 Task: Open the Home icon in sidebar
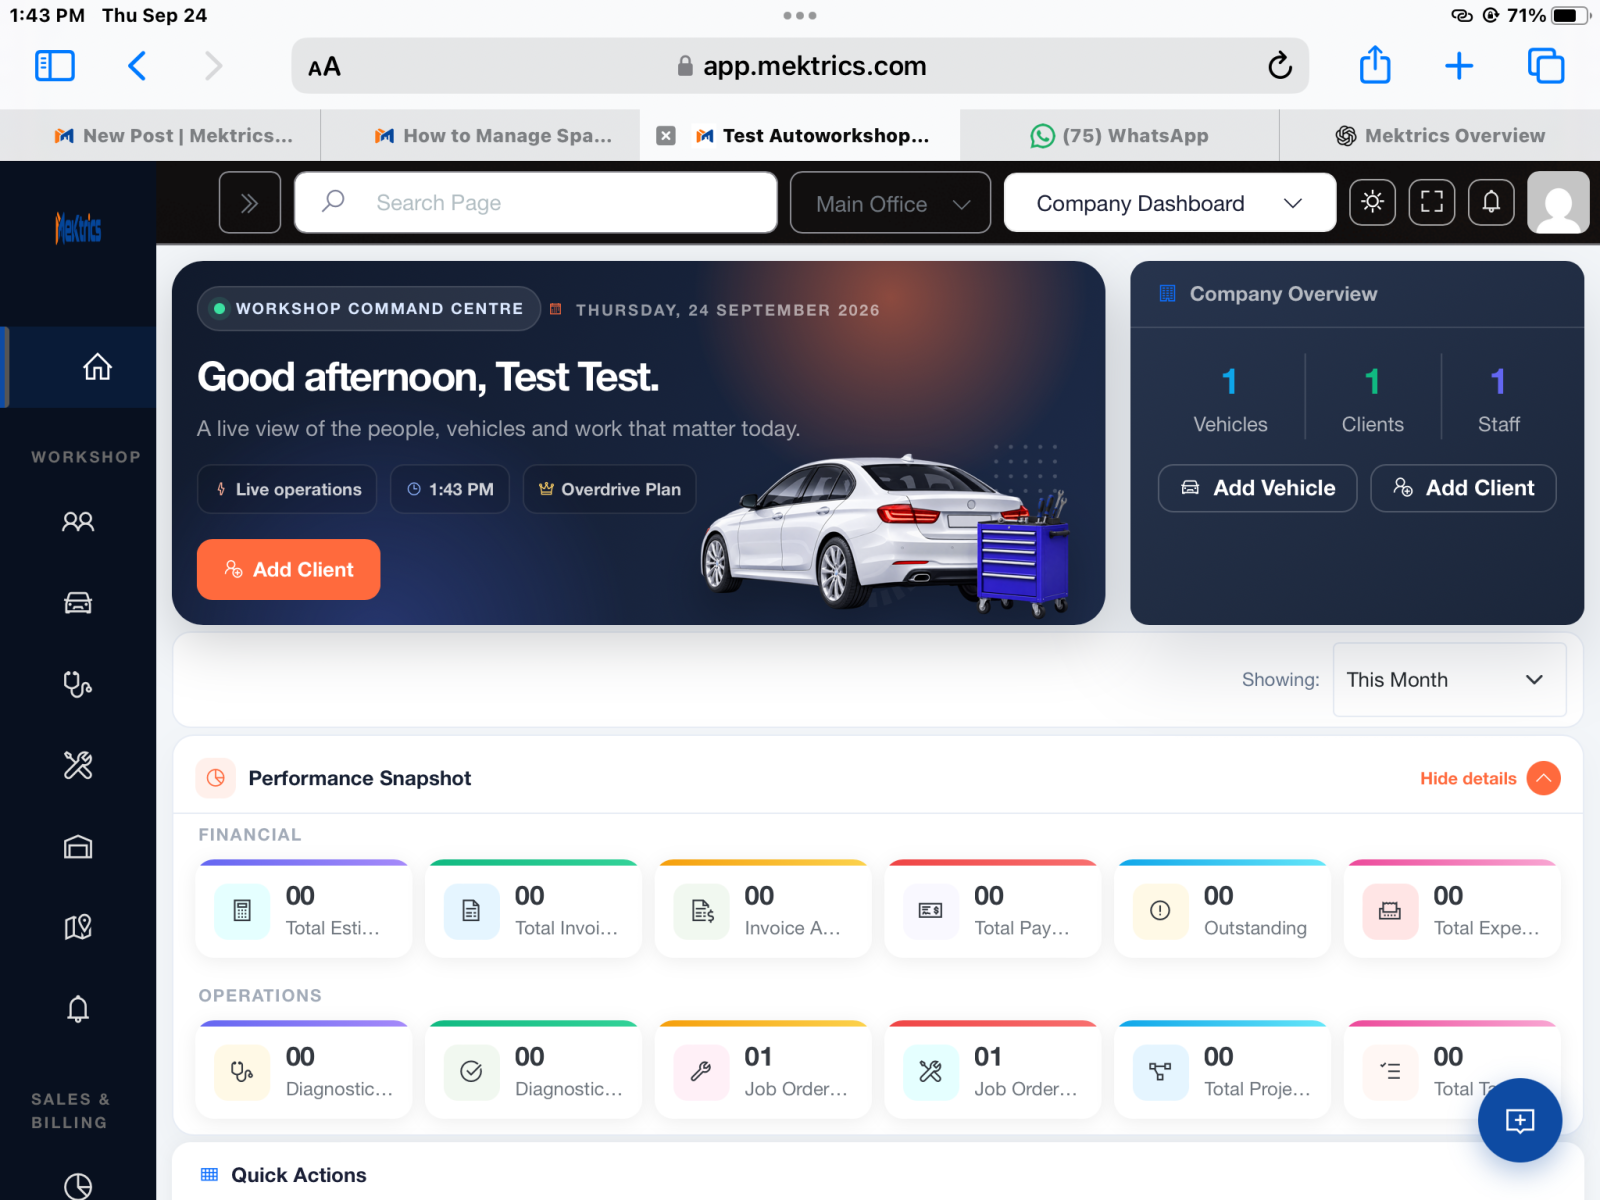97,367
